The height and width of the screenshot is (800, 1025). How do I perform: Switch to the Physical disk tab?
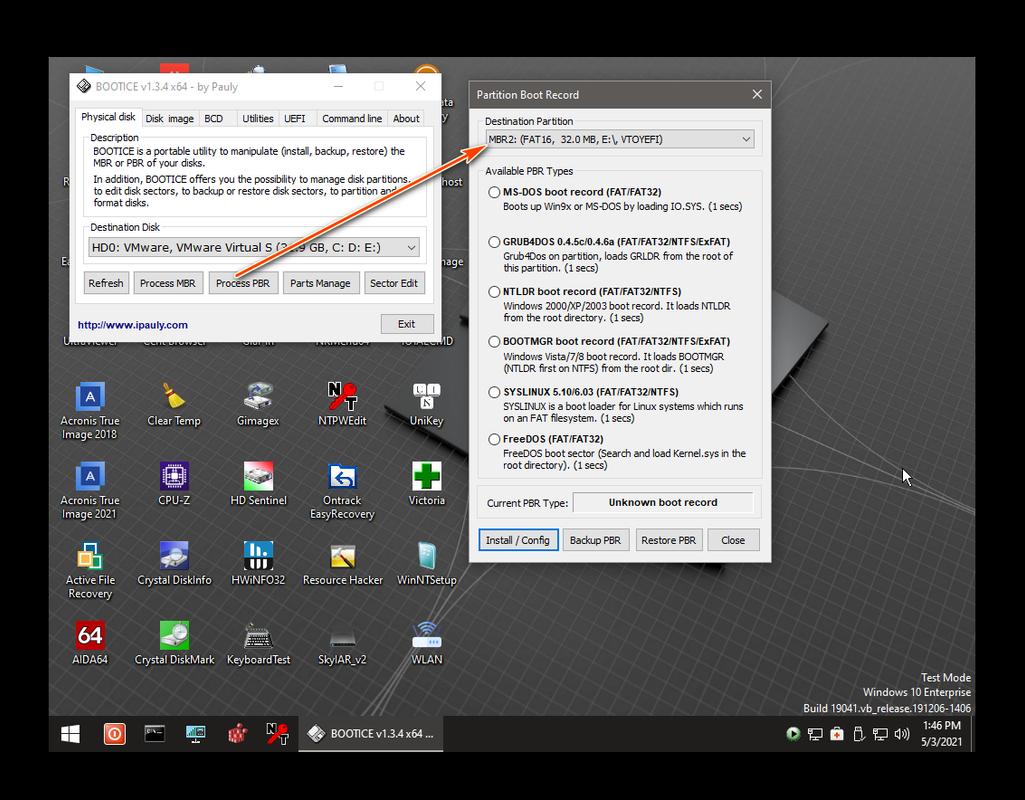pos(108,117)
